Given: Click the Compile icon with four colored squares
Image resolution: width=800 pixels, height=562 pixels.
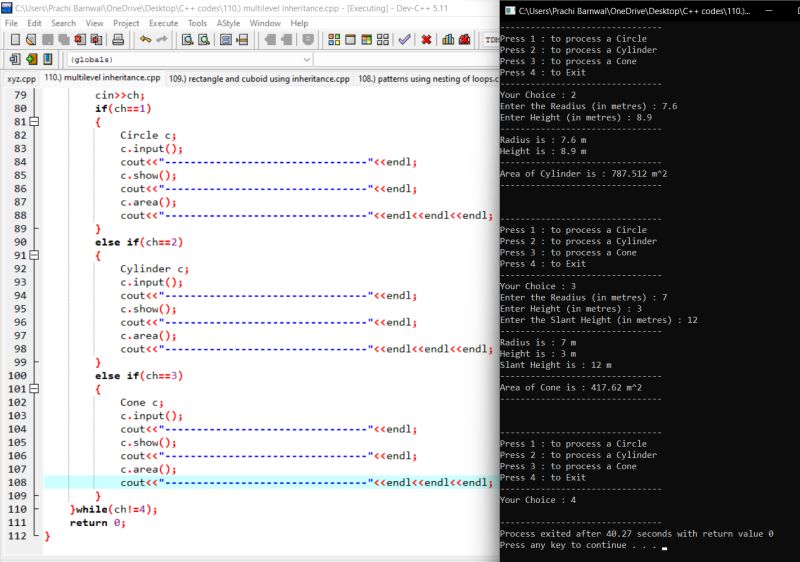Looking at the screenshot, I should pyautogui.click(x=334, y=40).
